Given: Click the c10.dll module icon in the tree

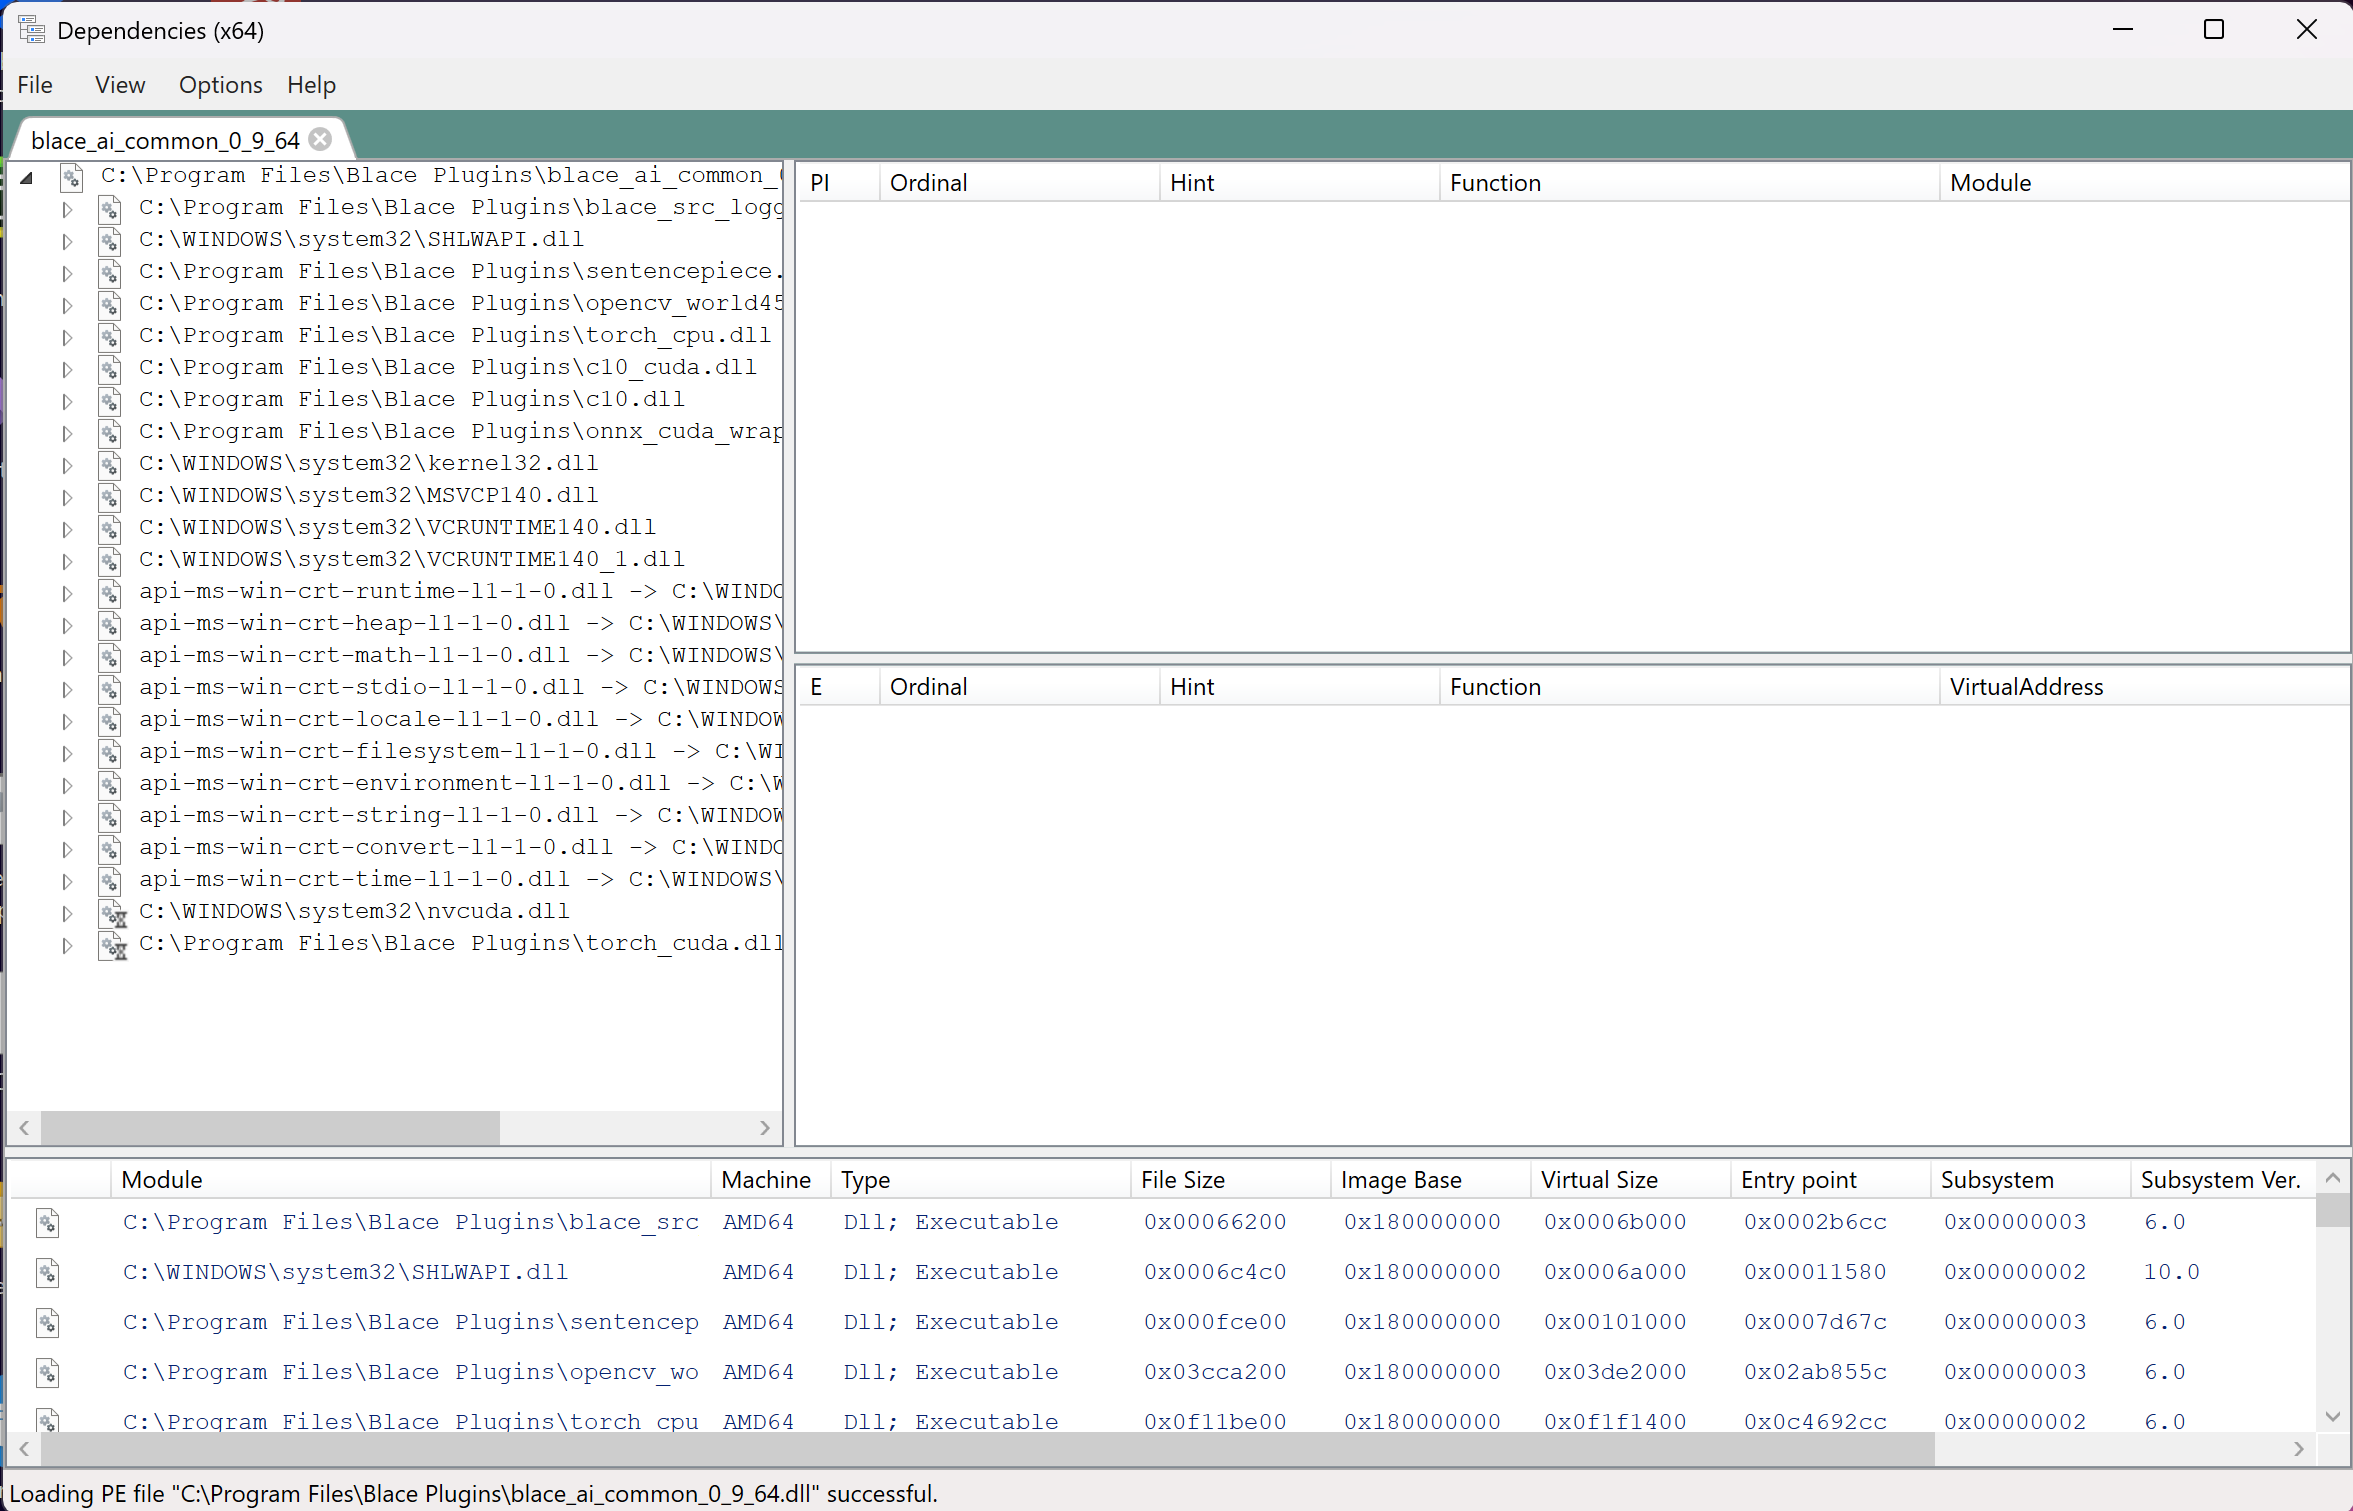Looking at the screenshot, I should (x=110, y=401).
